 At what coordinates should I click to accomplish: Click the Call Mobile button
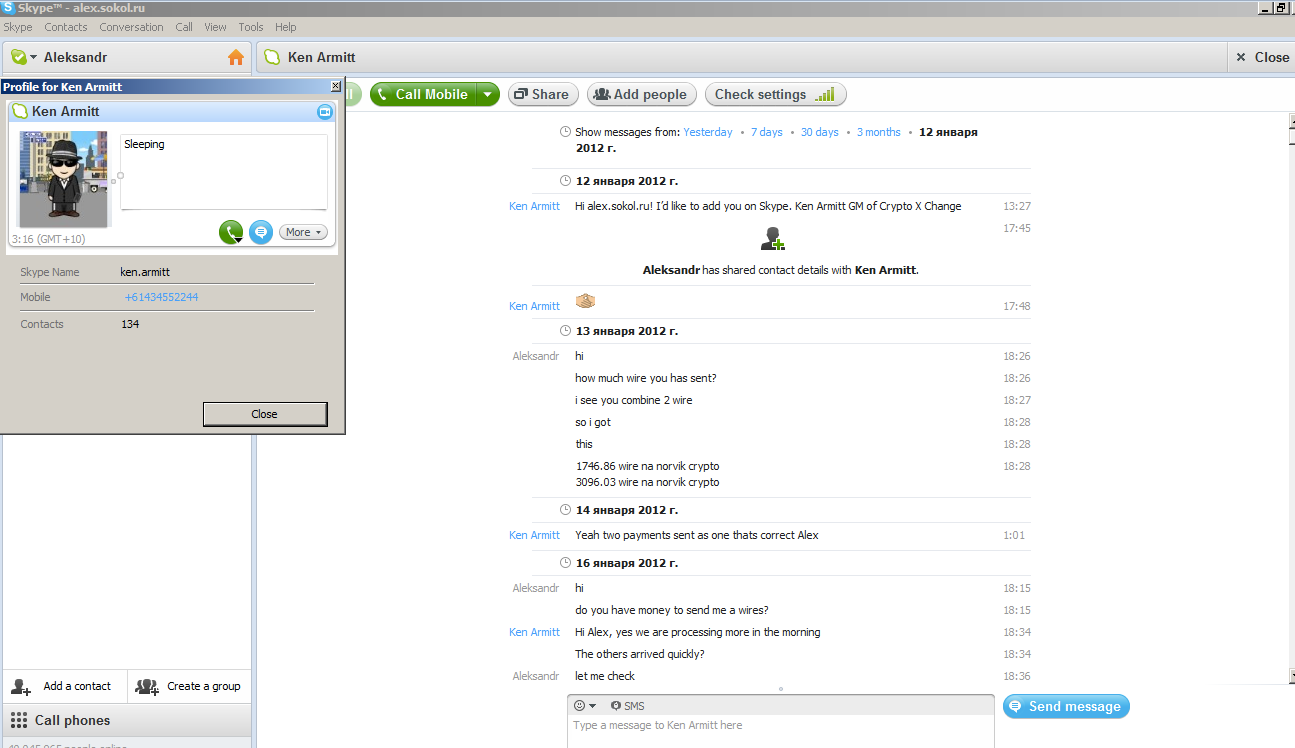pyautogui.click(x=424, y=94)
